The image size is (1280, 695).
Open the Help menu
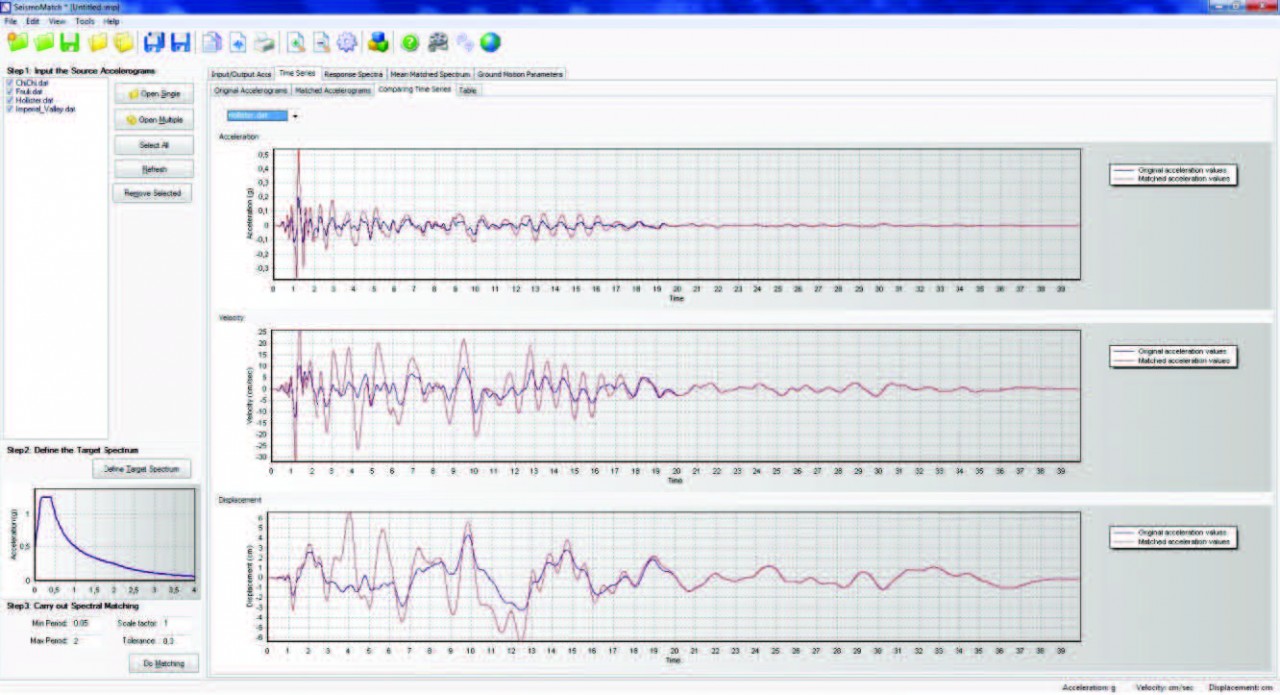(111, 20)
